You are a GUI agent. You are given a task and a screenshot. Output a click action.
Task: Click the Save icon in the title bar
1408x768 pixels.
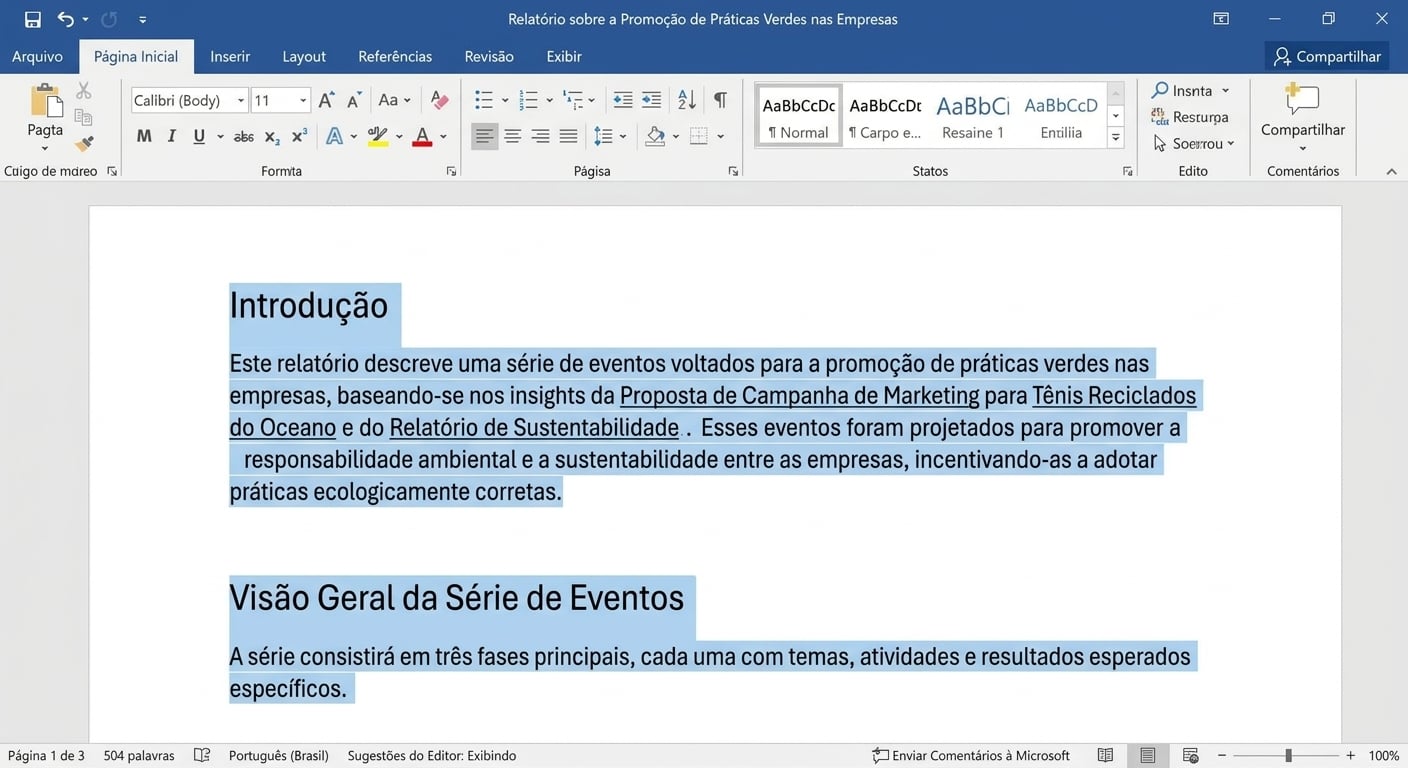pyautogui.click(x=33, y=19)
